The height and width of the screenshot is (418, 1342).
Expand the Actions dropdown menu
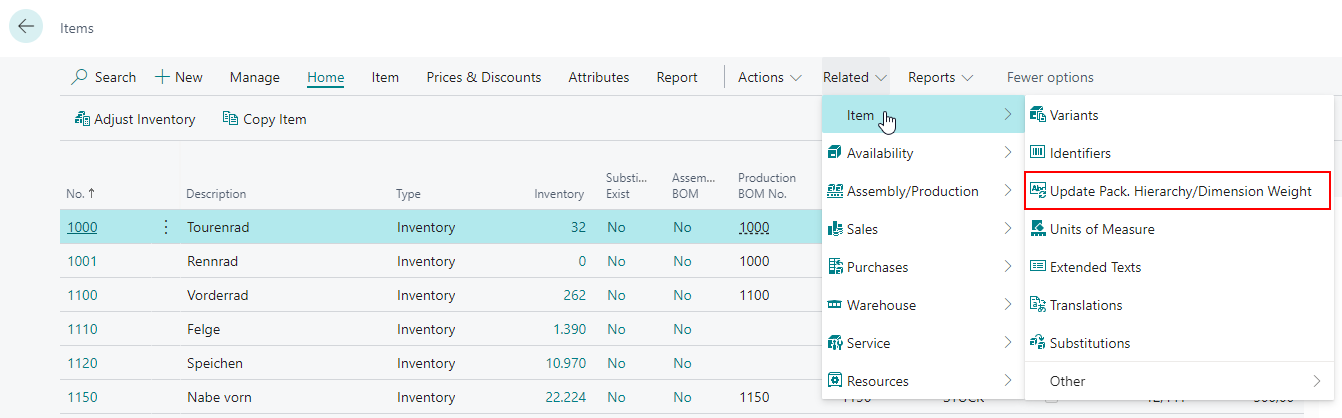(769, 78)
